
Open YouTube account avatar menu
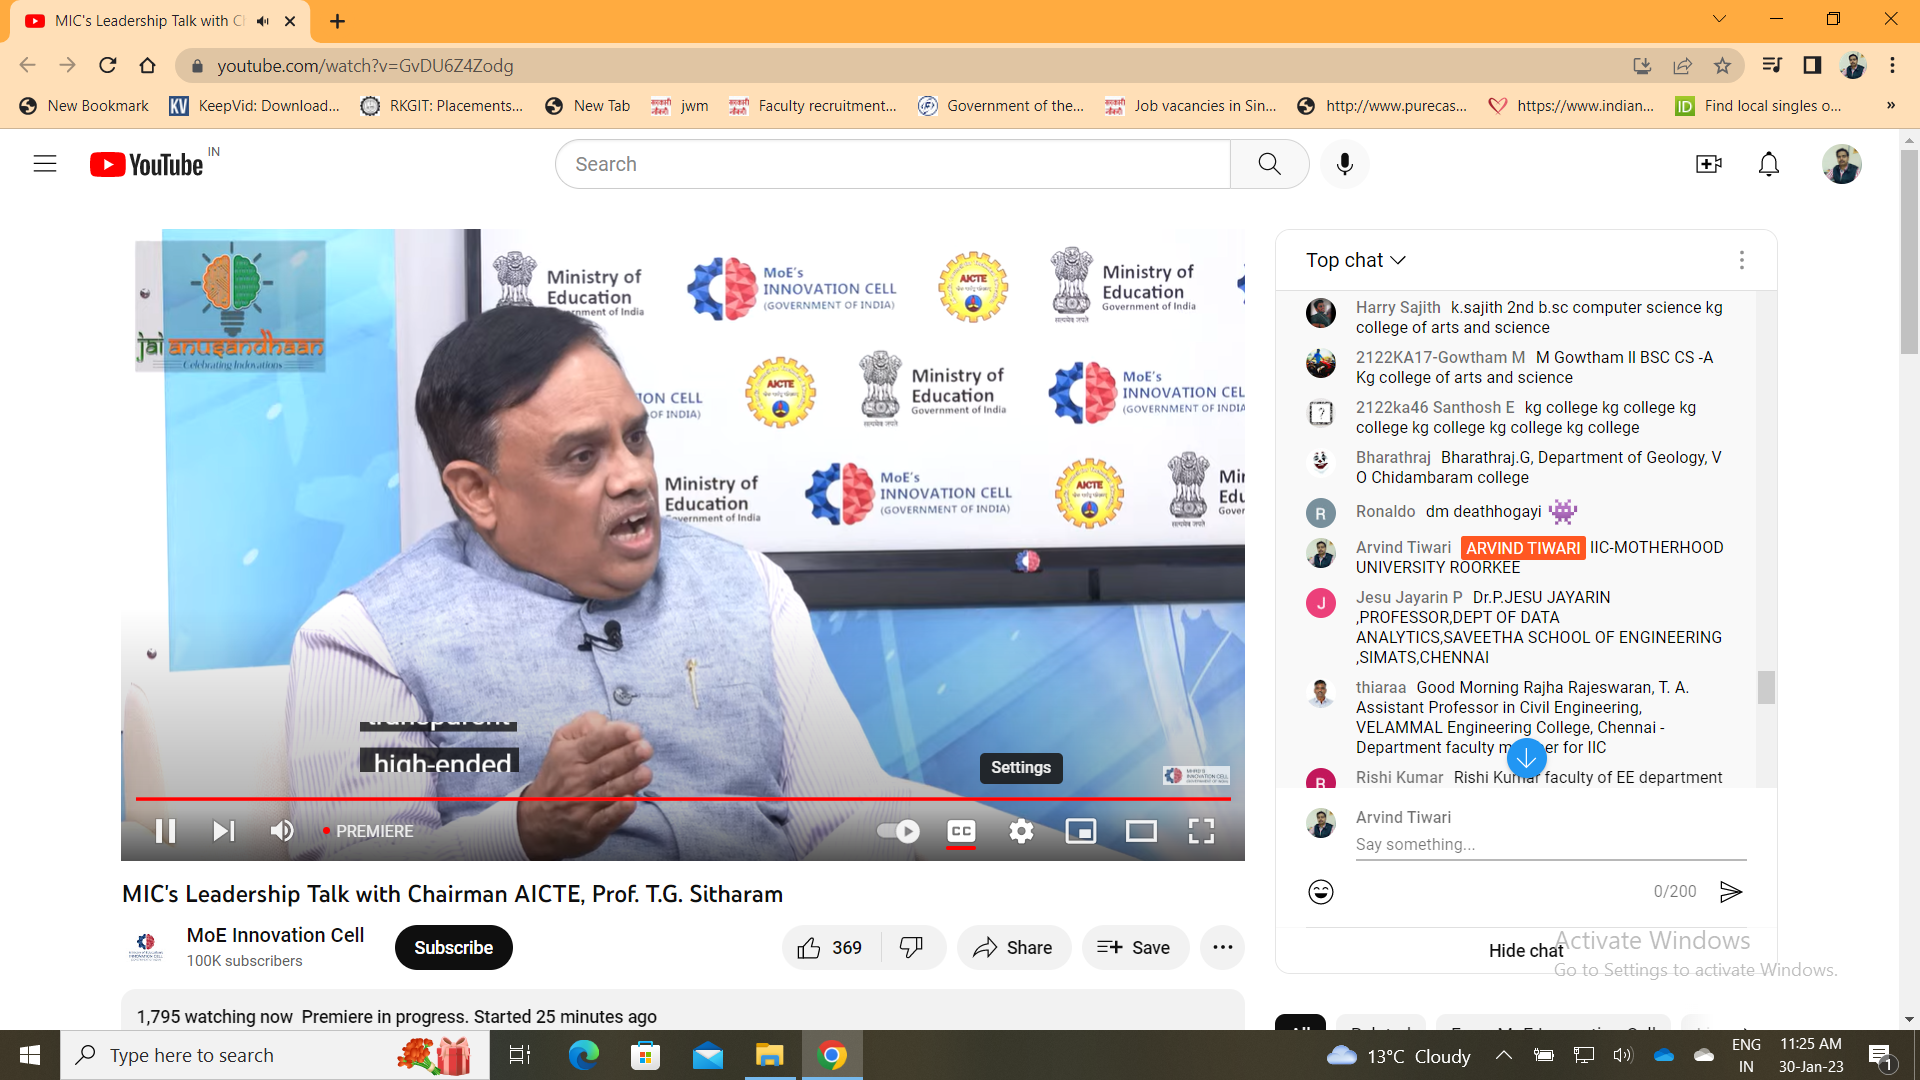point(1841,164)
